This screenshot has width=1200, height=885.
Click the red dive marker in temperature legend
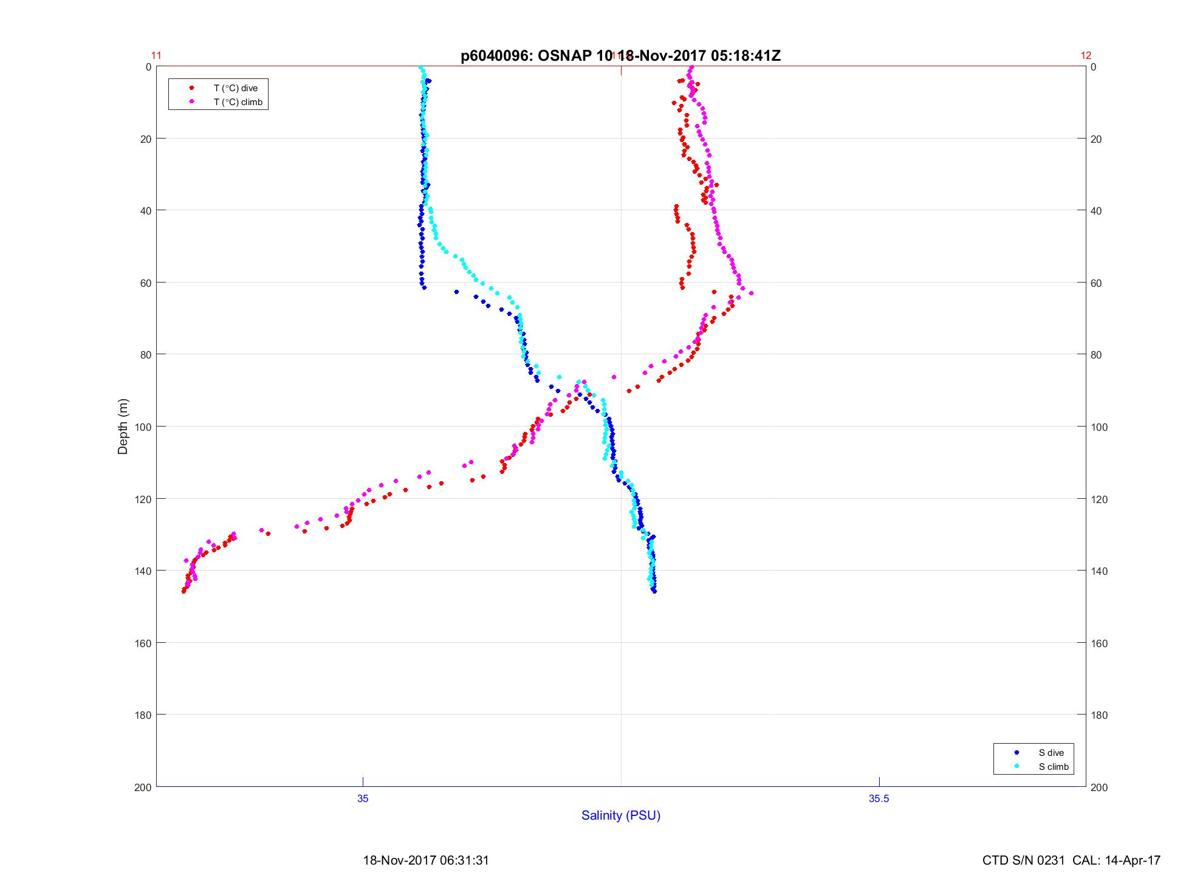click(x=191, y=88)
